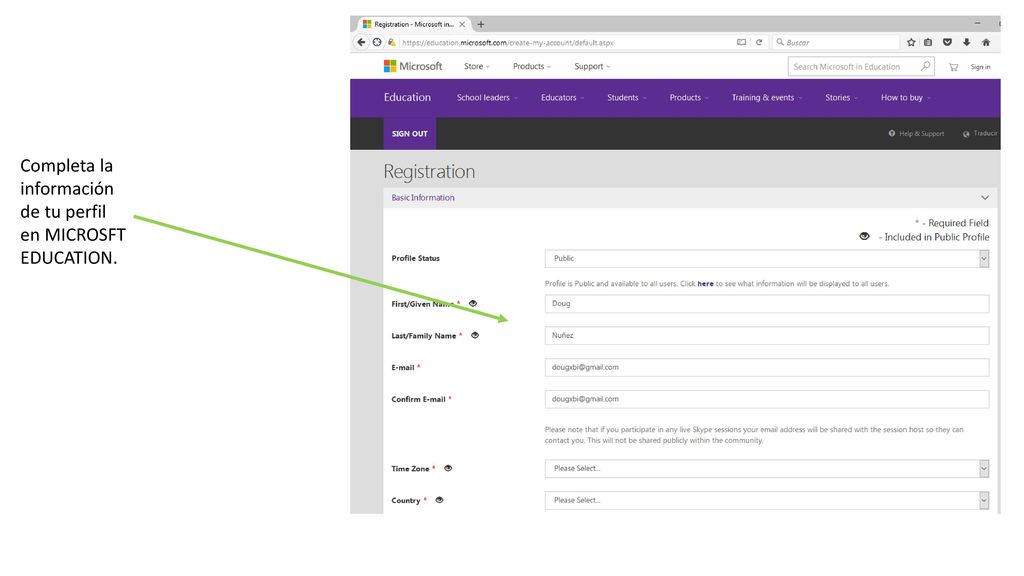Expand the Store menu
1024x576 pixels.
pos(476,66)
